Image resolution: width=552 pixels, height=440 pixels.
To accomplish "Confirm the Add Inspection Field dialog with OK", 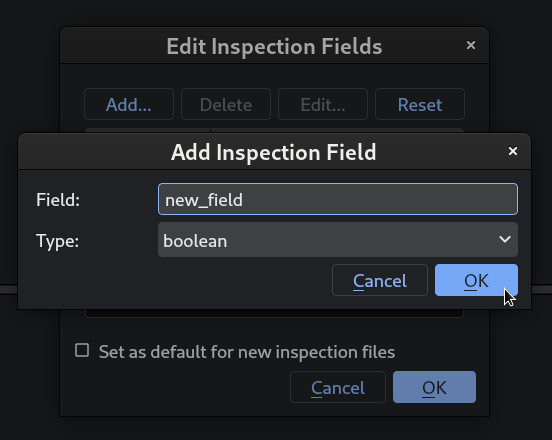I will 476,280.
